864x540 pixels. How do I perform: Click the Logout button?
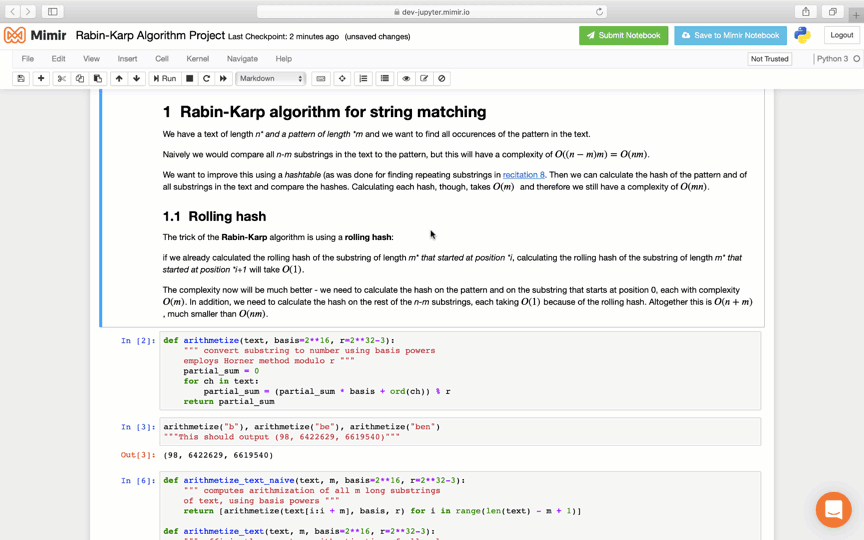(x=841, y=35)
